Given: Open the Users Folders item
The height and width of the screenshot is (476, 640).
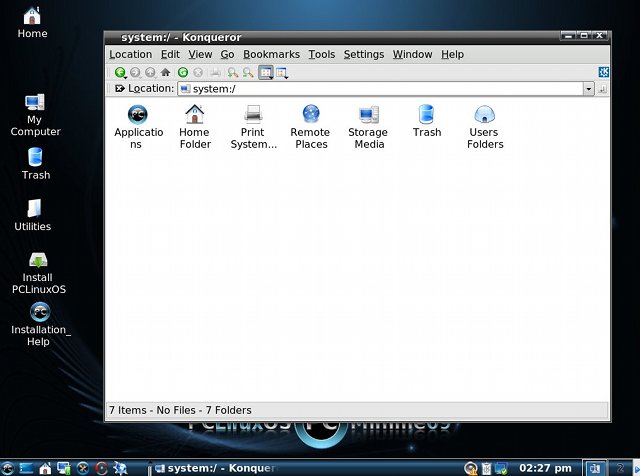Looking at the screenshot, I should pyautogui.click(x=485, y=127).
